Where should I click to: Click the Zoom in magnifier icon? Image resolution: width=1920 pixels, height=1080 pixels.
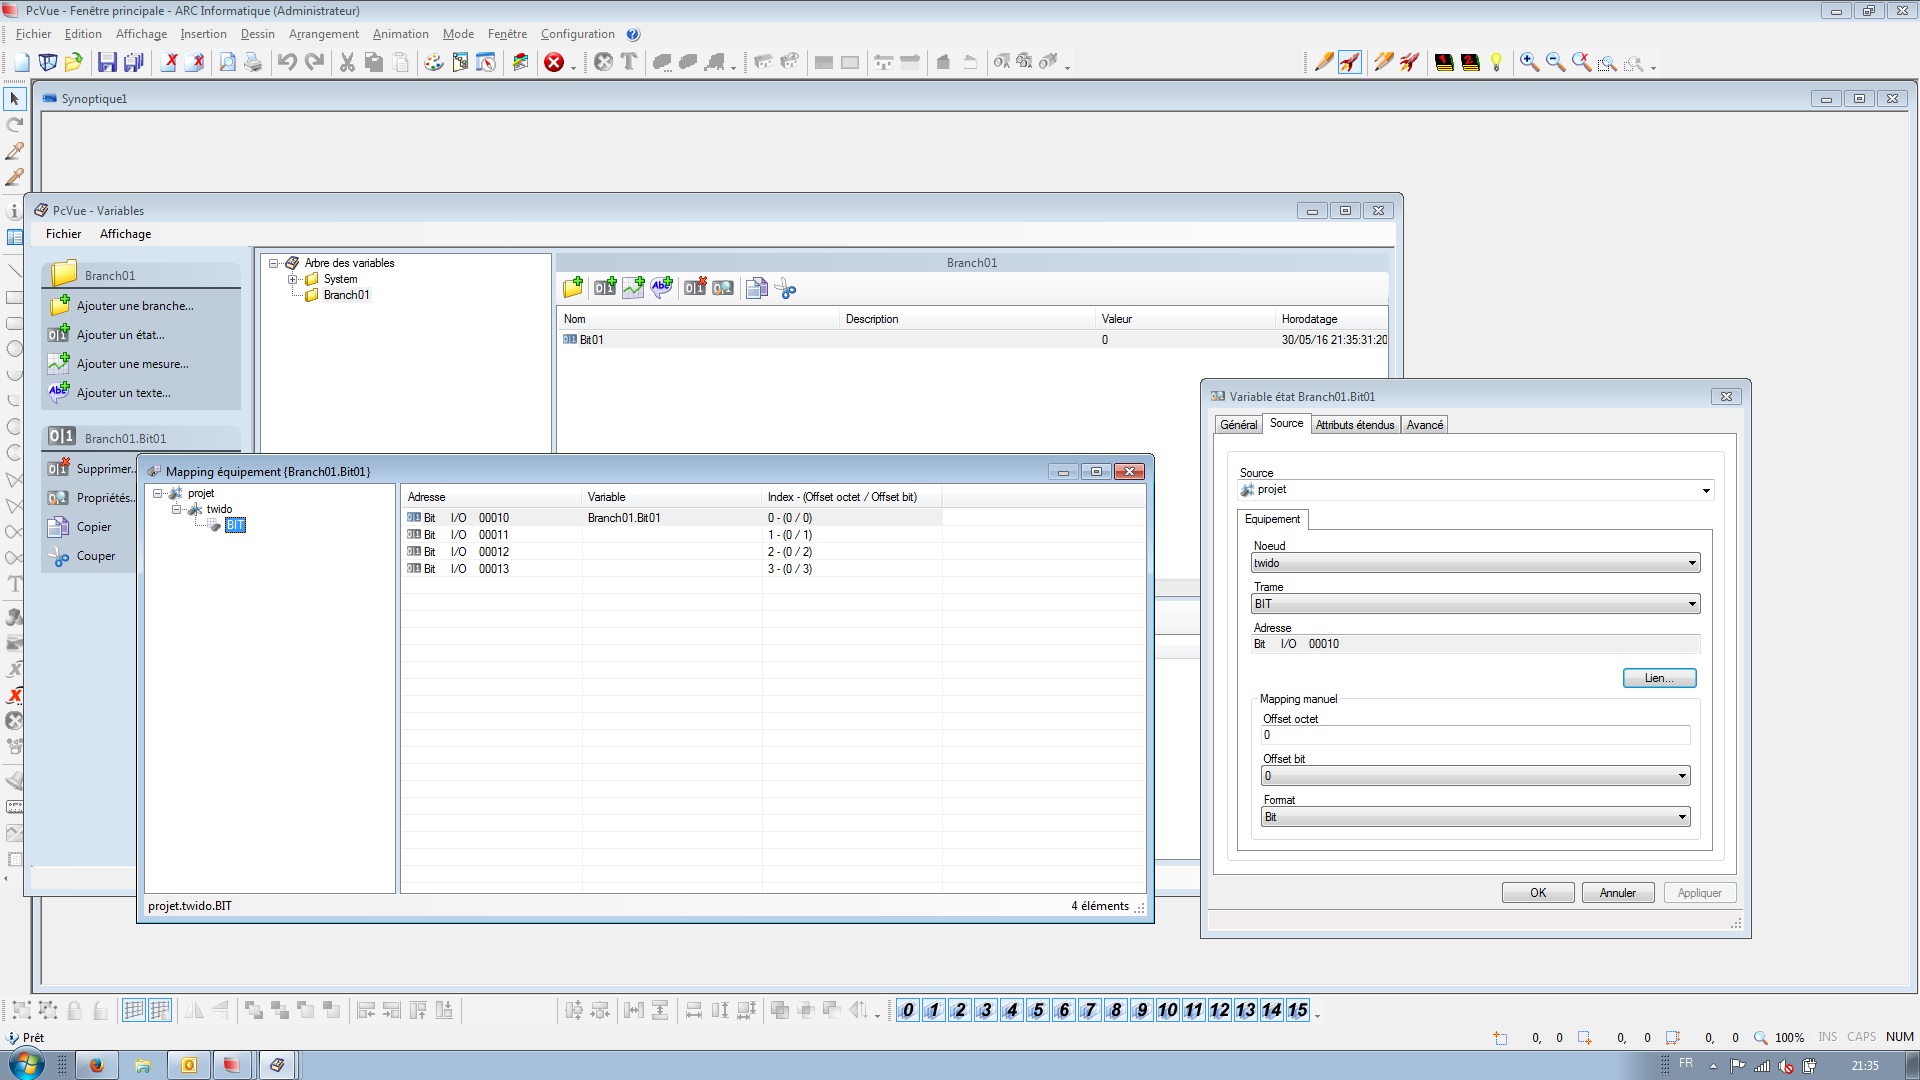pyautogui.click(x=1529, y=62)
